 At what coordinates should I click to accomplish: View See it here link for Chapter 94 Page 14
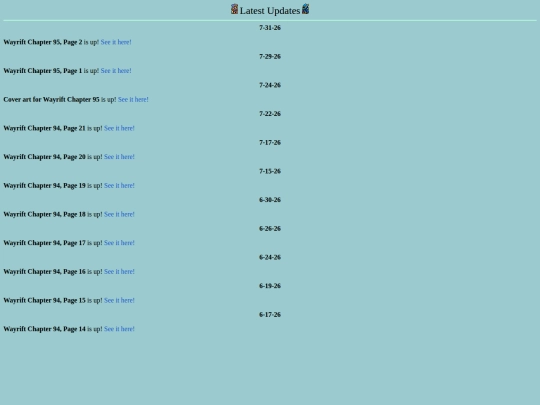click(x=119, y=329)
